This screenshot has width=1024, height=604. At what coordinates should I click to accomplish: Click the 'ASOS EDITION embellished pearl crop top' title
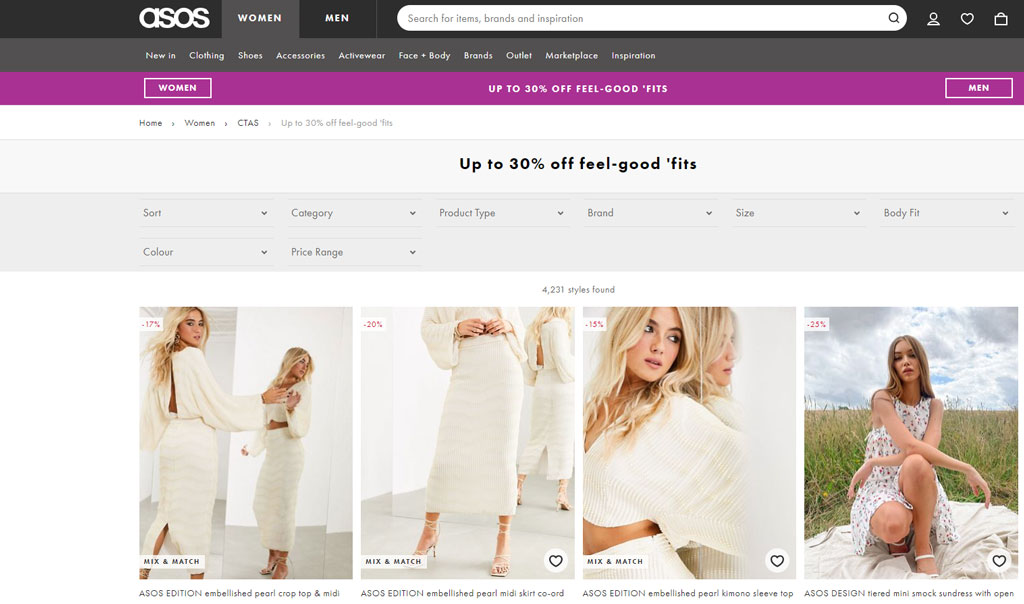[x=239, y=594]
